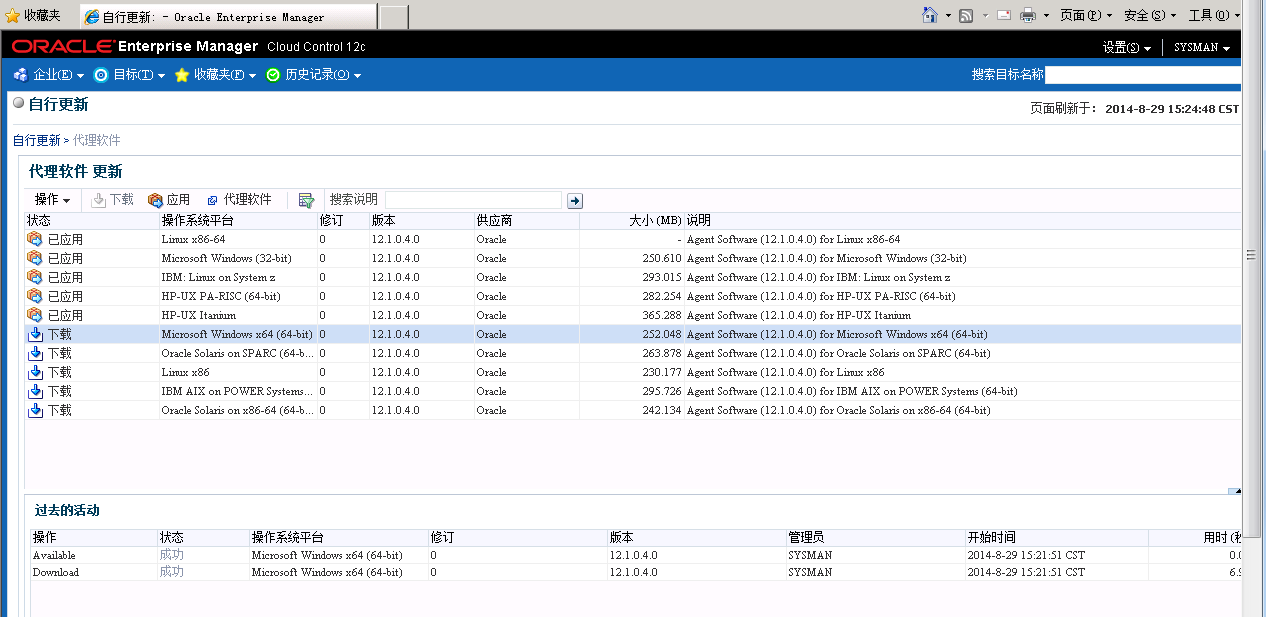1266x617 pixels.
Task: Open the 收藏夹 menu in Enterprise Manager
Action: tap(215, 75)
